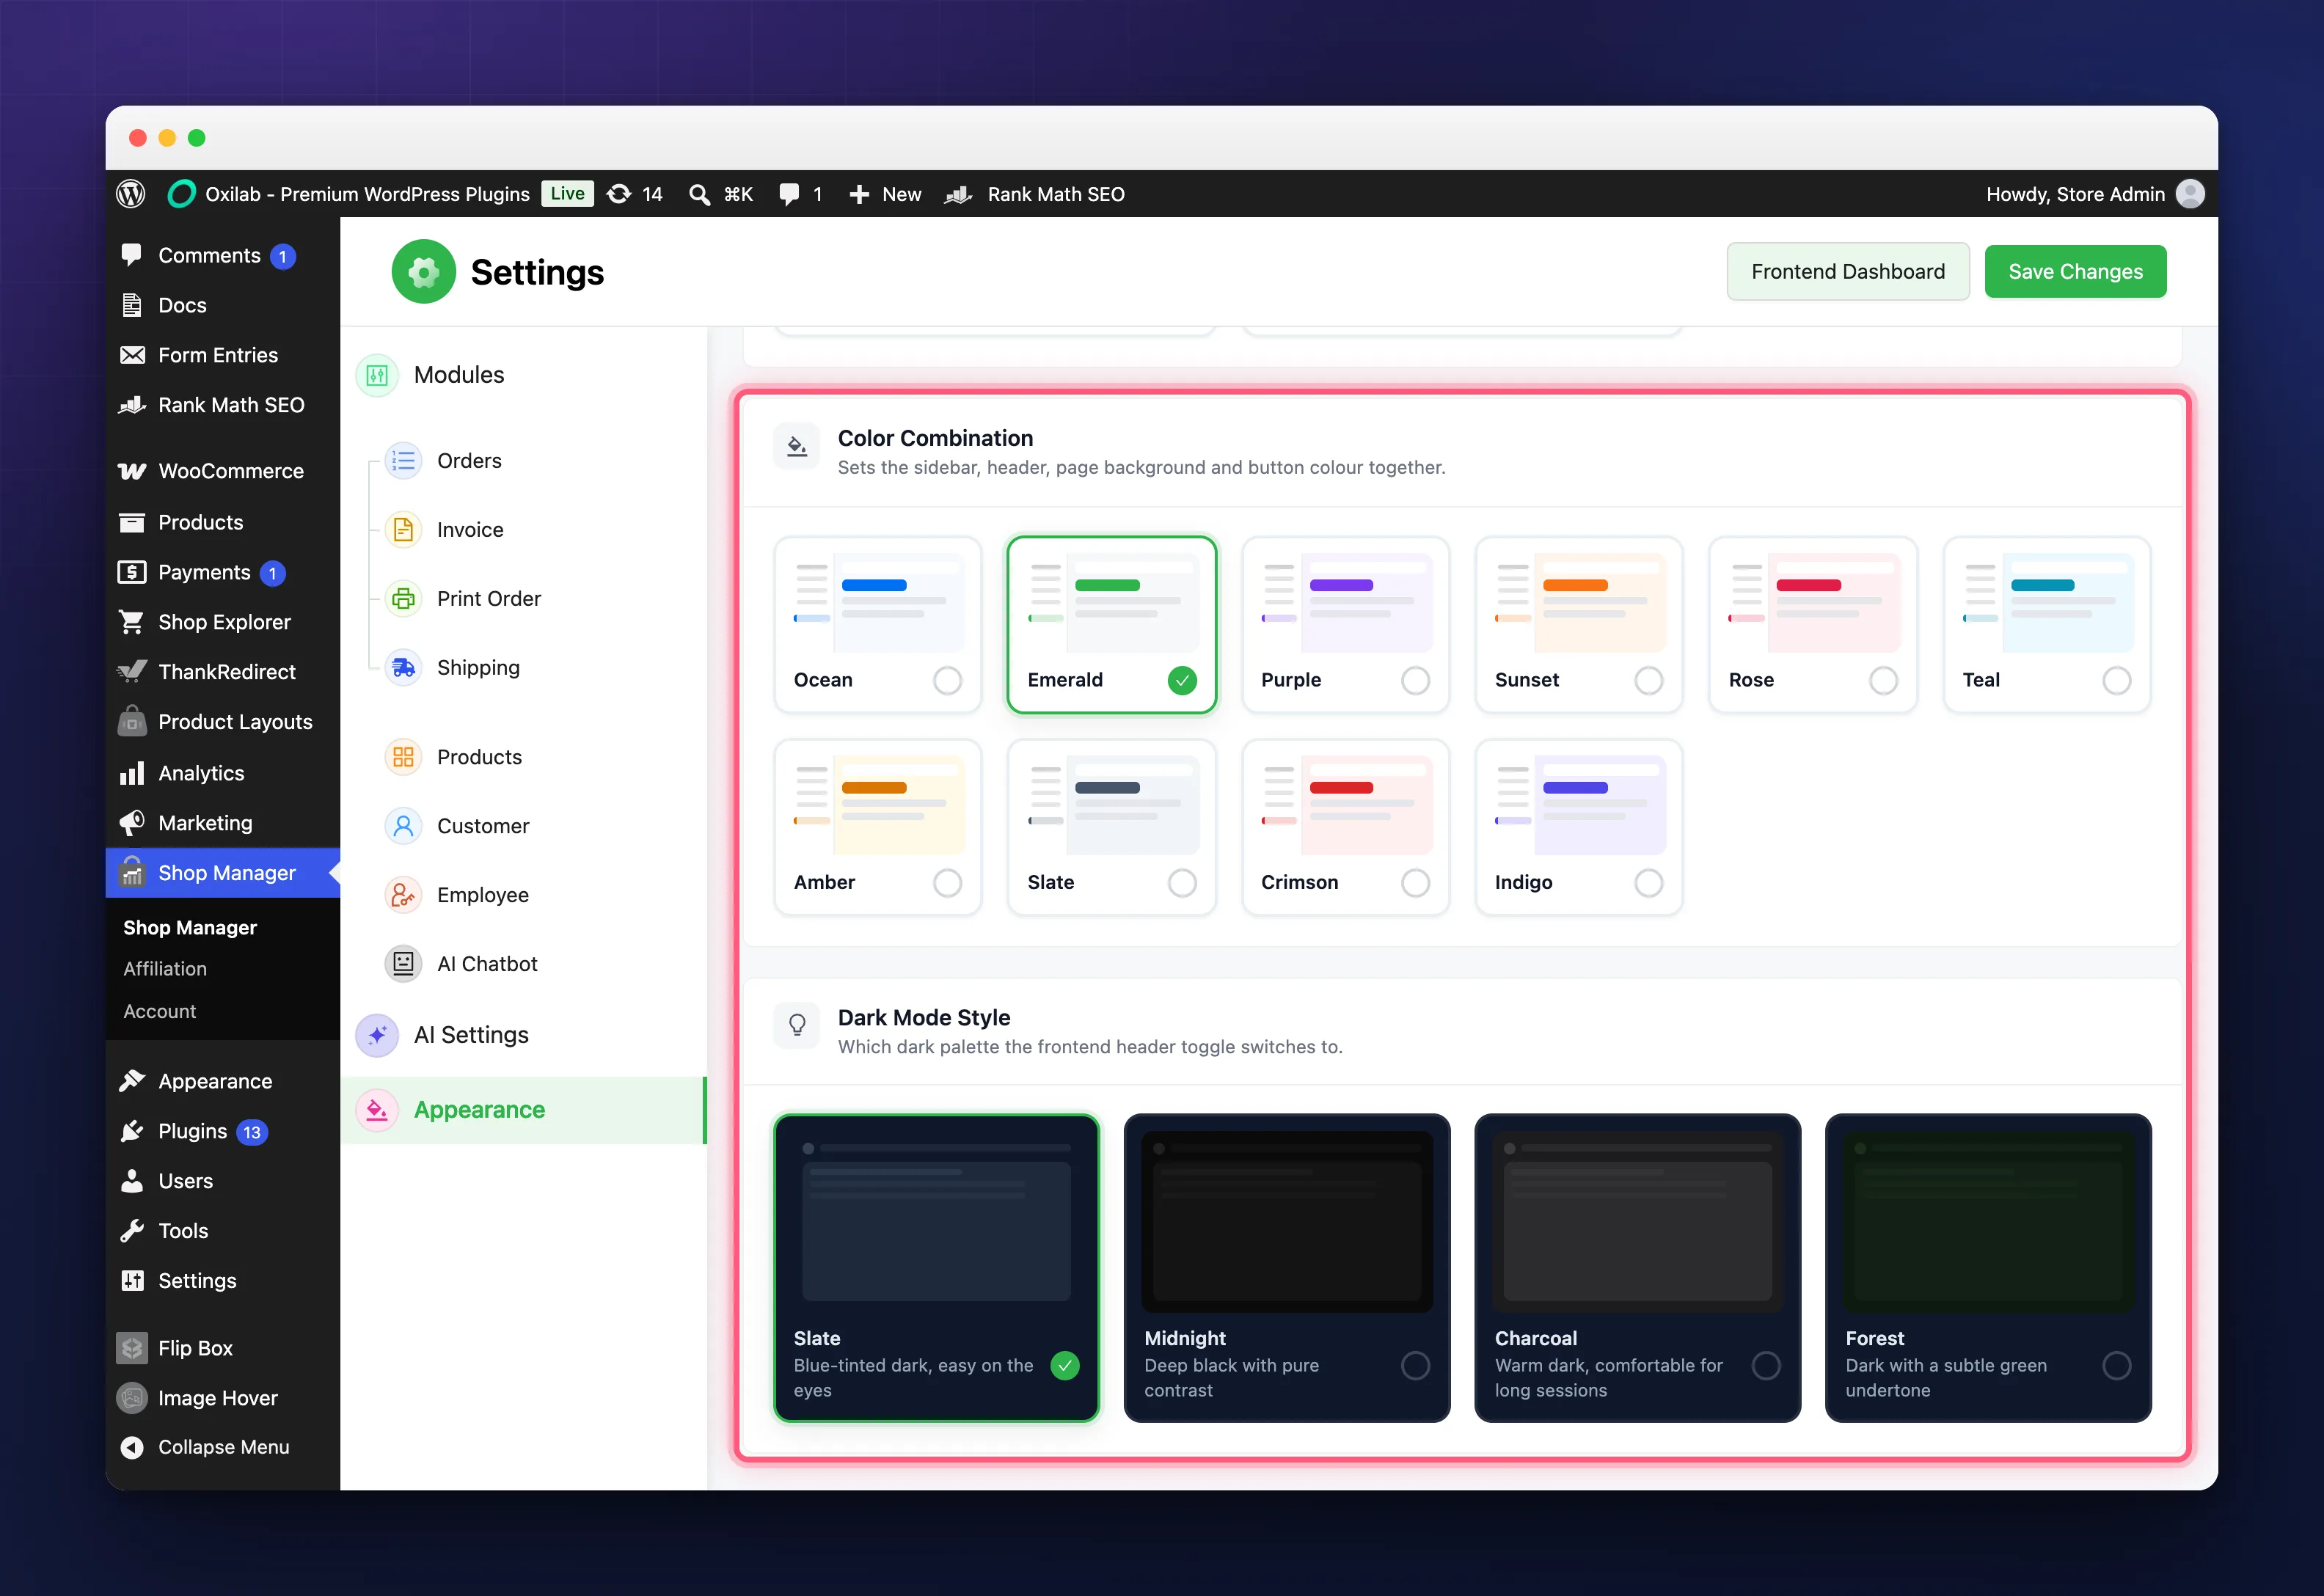This screenshot has height=1596, width=2324.
Task: Pick the Crimson color scheme preview
Action: click(1346, 805)
